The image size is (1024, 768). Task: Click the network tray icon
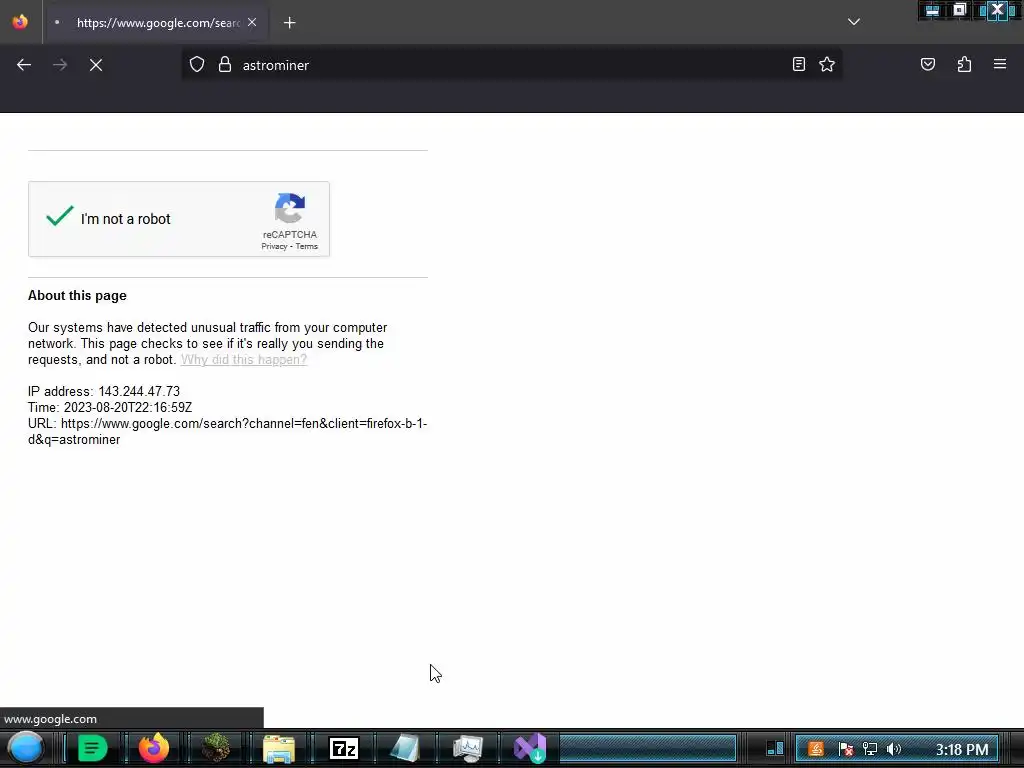click(870, 749)
